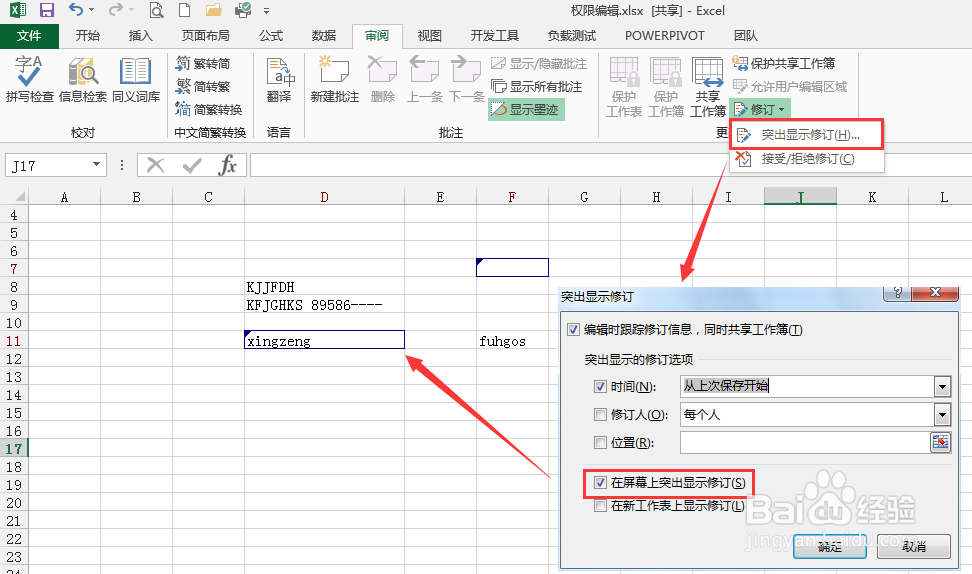Click 删除 comment icon
Image resolution: width=972 pixels, height=574 pixels.
pyautogui.click(x=382, y=79)
